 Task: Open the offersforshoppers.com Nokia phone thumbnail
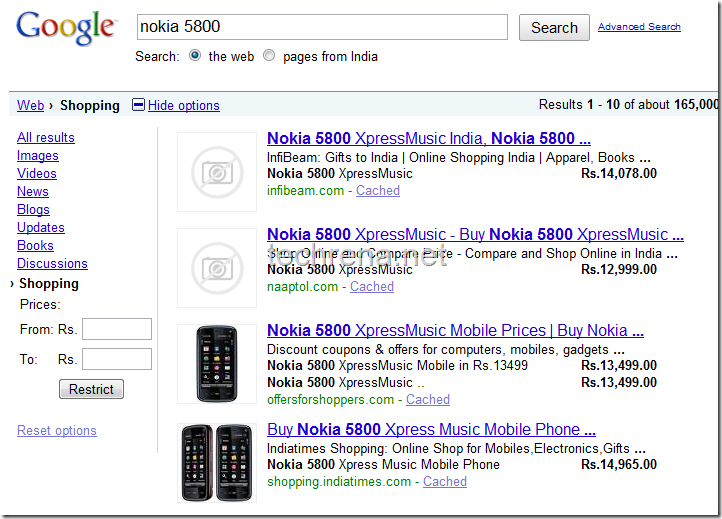(x=217, y=364)
